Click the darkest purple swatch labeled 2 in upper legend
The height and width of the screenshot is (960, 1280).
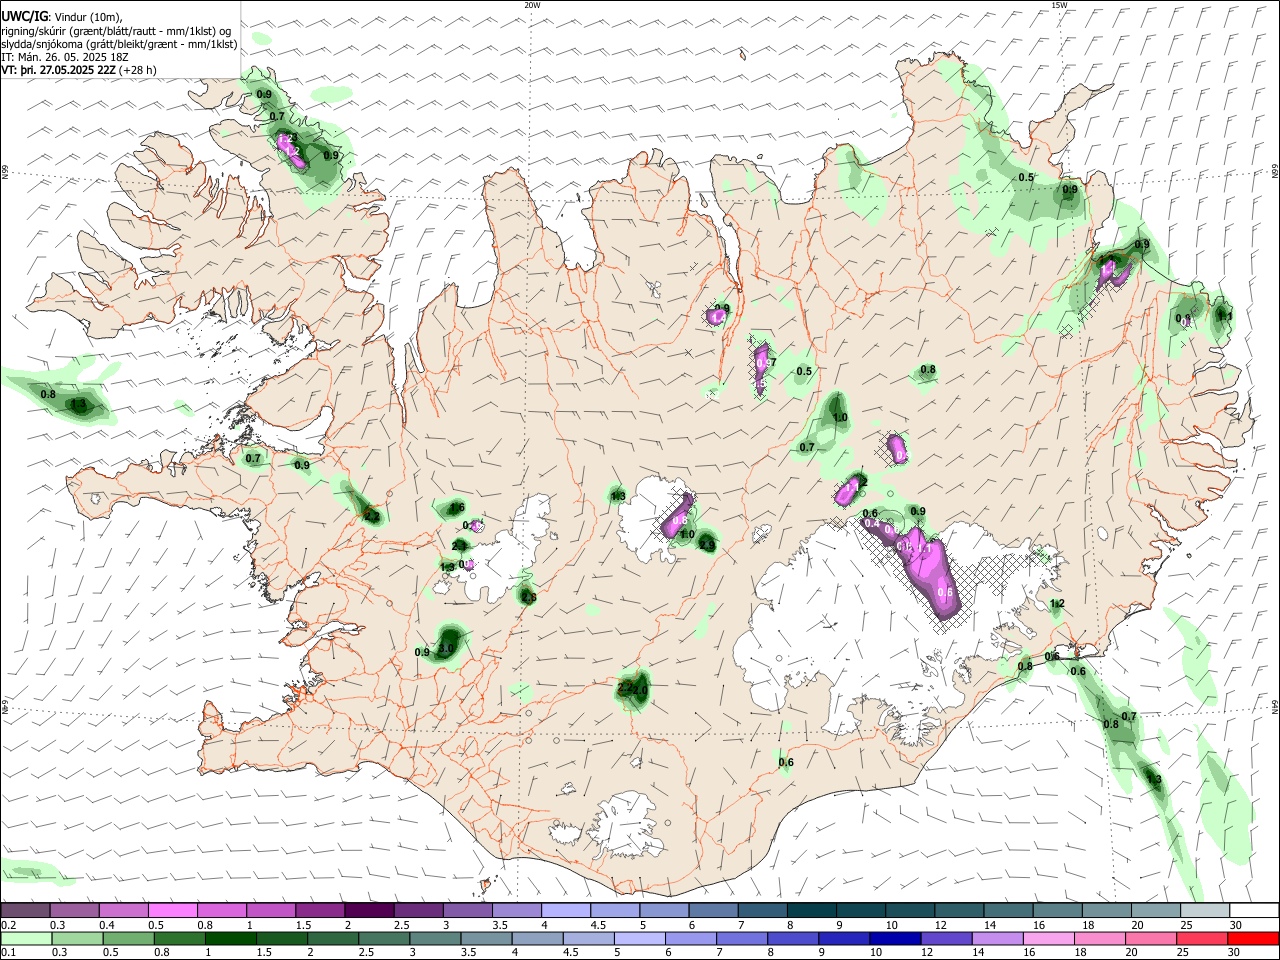click(x=368, y=911)
